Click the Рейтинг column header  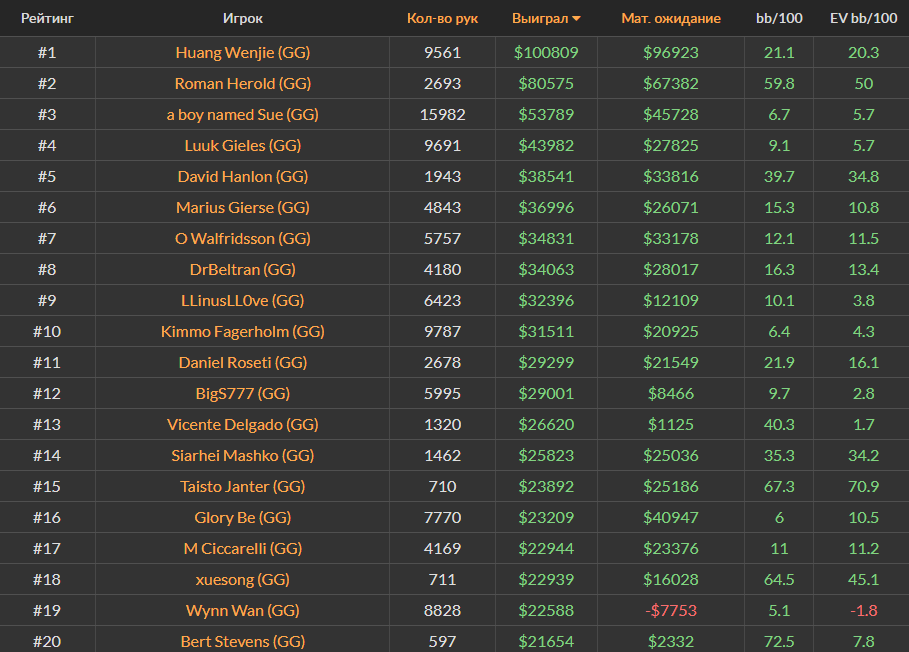(x=47, y=18)
